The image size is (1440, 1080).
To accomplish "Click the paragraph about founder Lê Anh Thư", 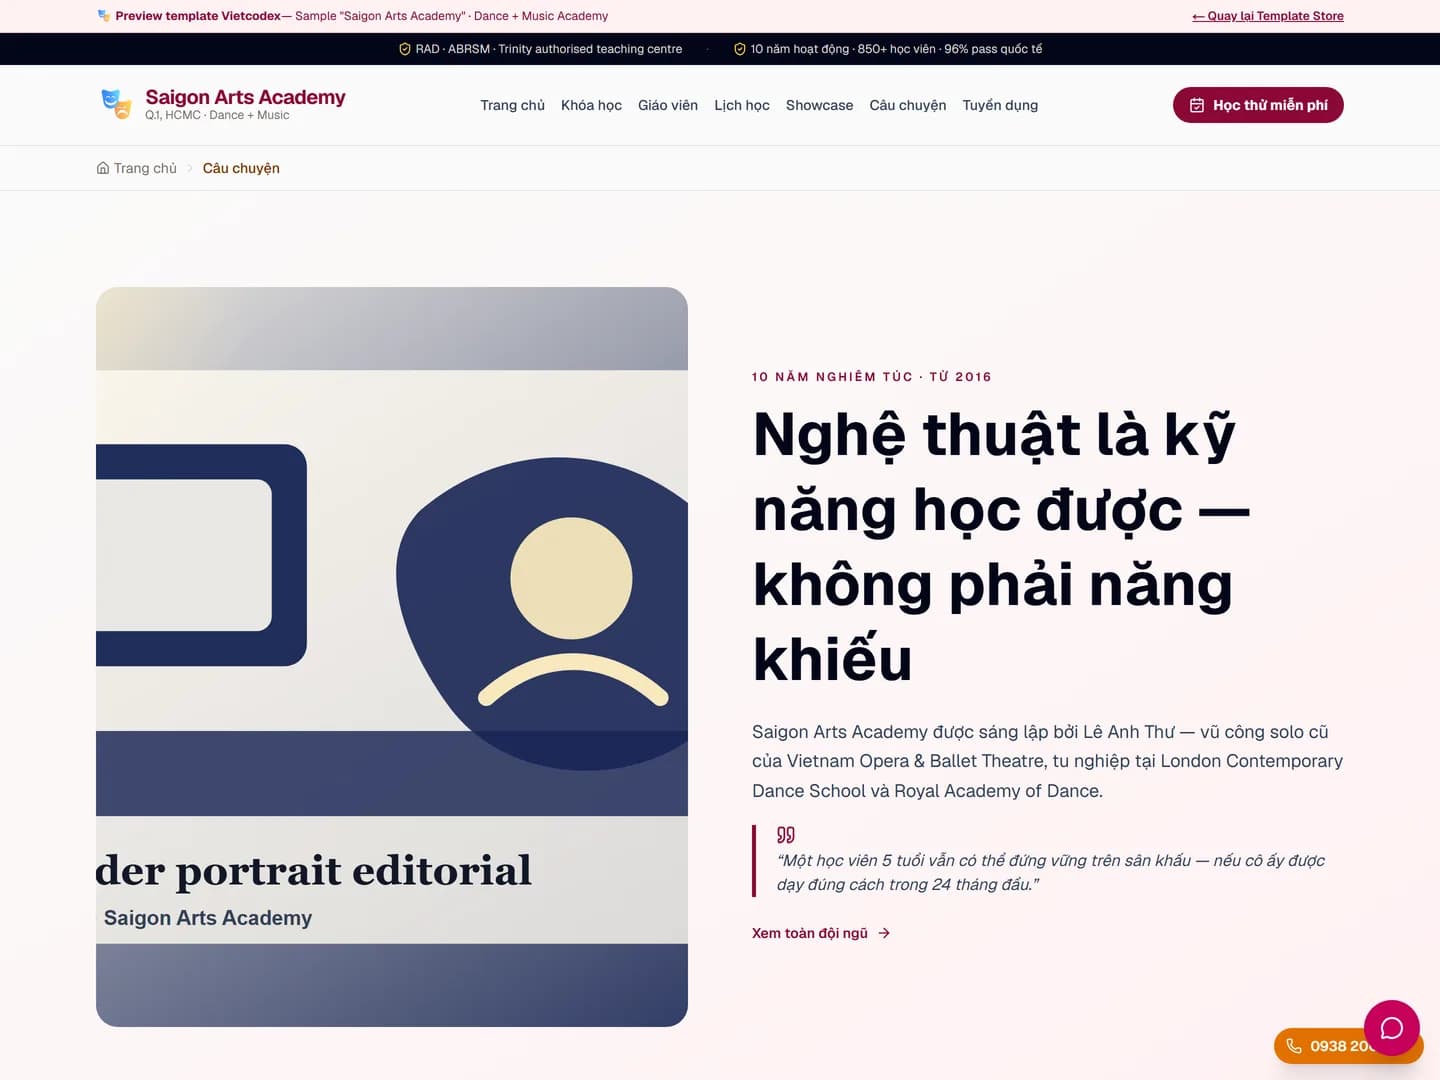I will point(1047,761).
